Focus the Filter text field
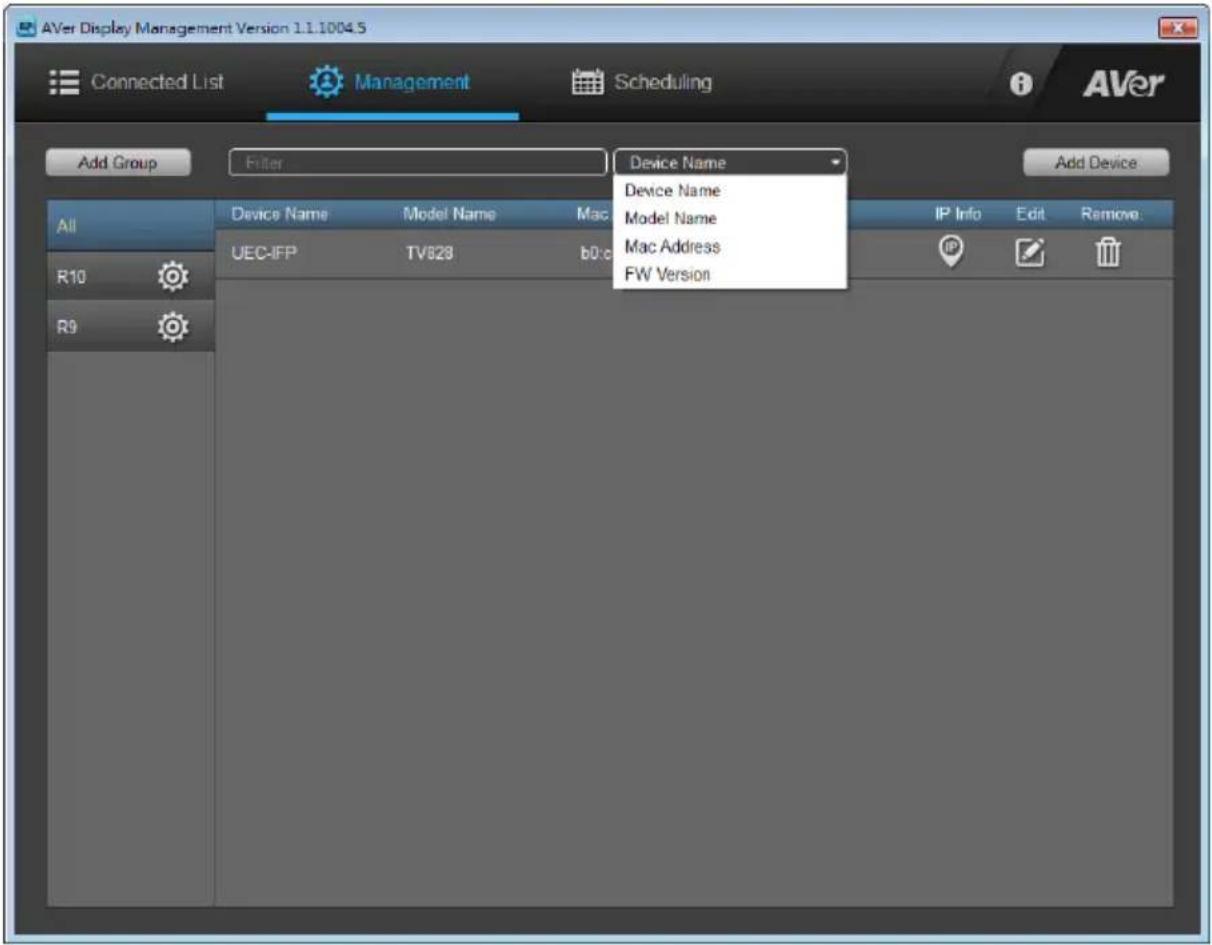Screen dimensions: 1212x945 418,163
